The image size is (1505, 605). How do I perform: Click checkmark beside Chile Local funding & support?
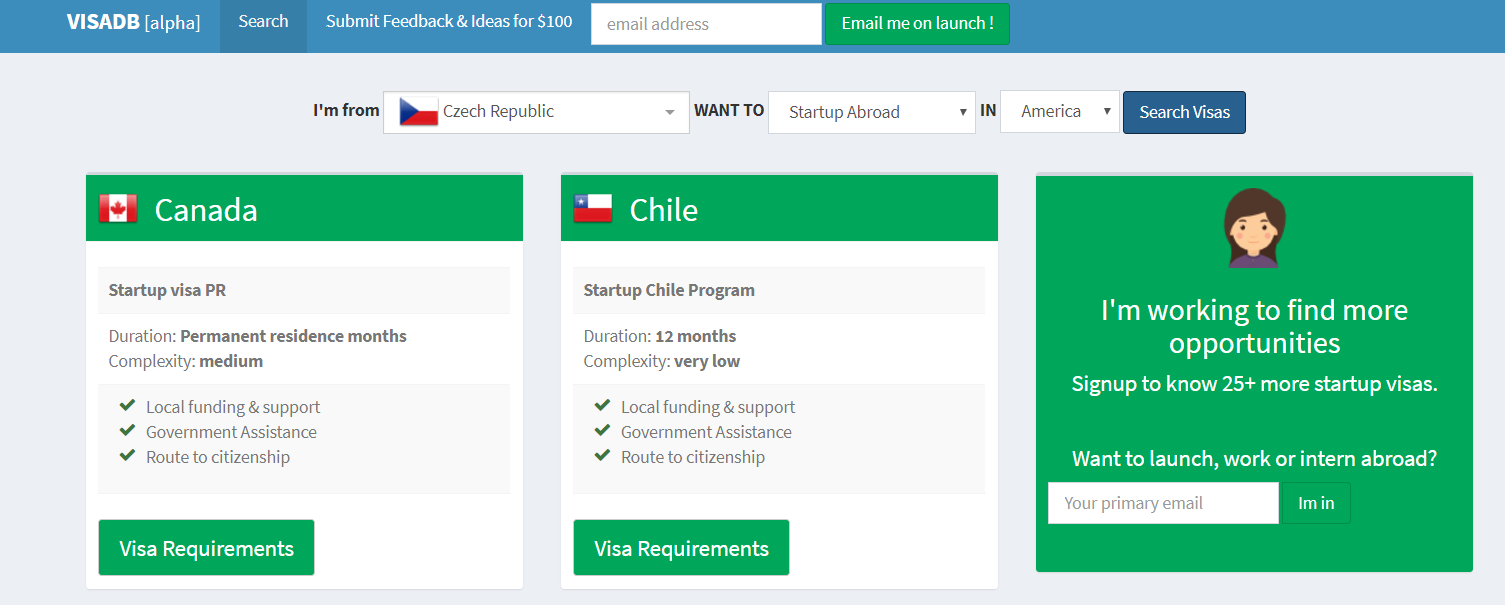602,406
